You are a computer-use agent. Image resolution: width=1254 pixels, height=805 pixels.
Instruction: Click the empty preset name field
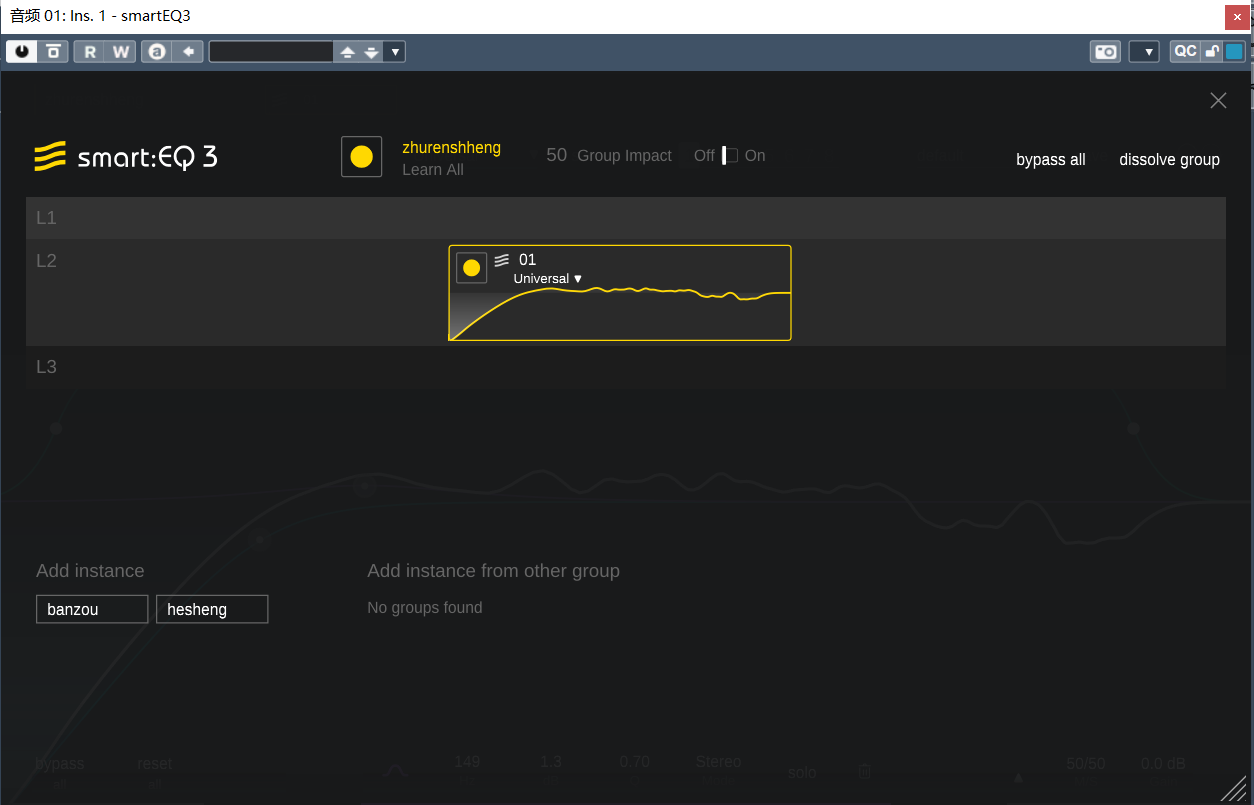coord(271,52)
